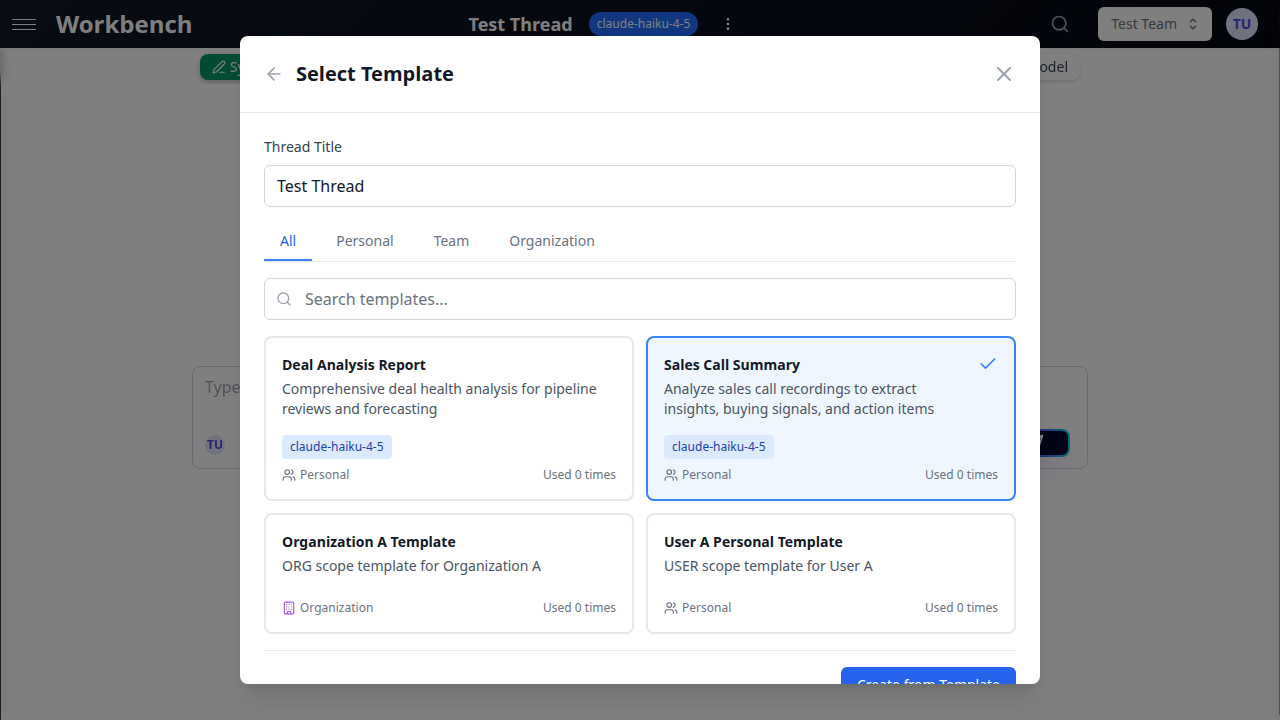Open global search via the magnifier icon
Screen dimensions: 1280x720
[x=1059, y=24]
